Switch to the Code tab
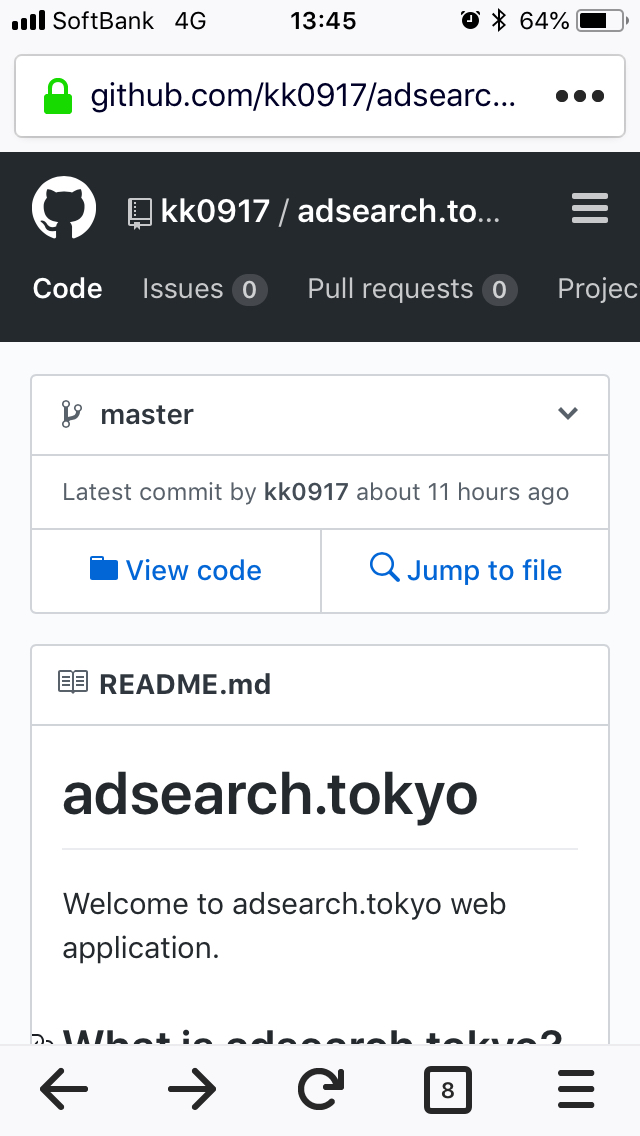Screen dimensions: 640x1136 click(67, 289)
